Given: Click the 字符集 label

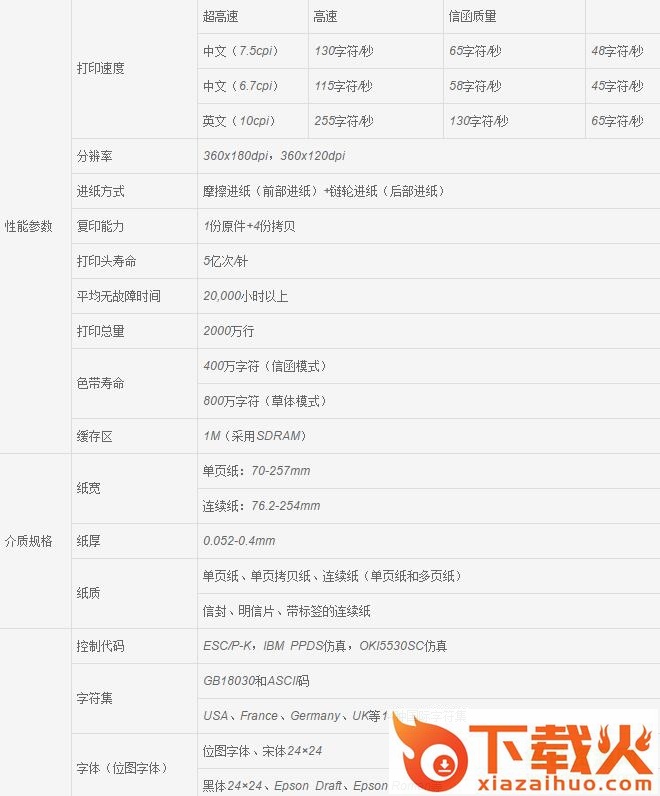Looking at the screenshot, I should pos(94,699).
